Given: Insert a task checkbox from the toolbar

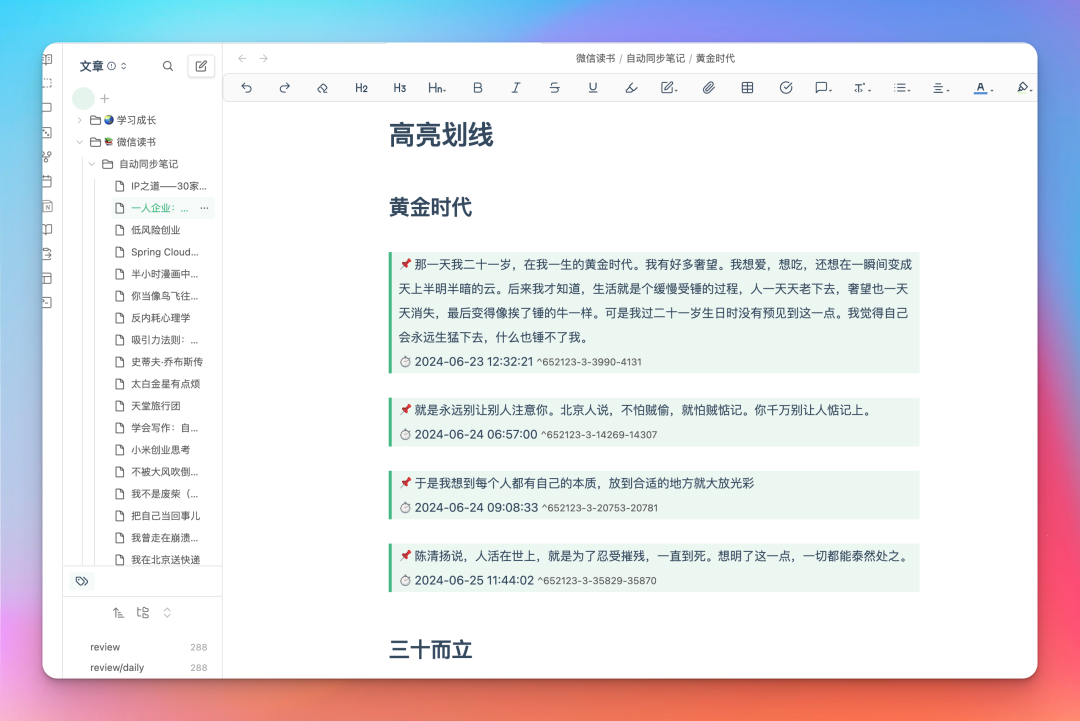Looking at the screenshot, I should [x=786, y=88].
